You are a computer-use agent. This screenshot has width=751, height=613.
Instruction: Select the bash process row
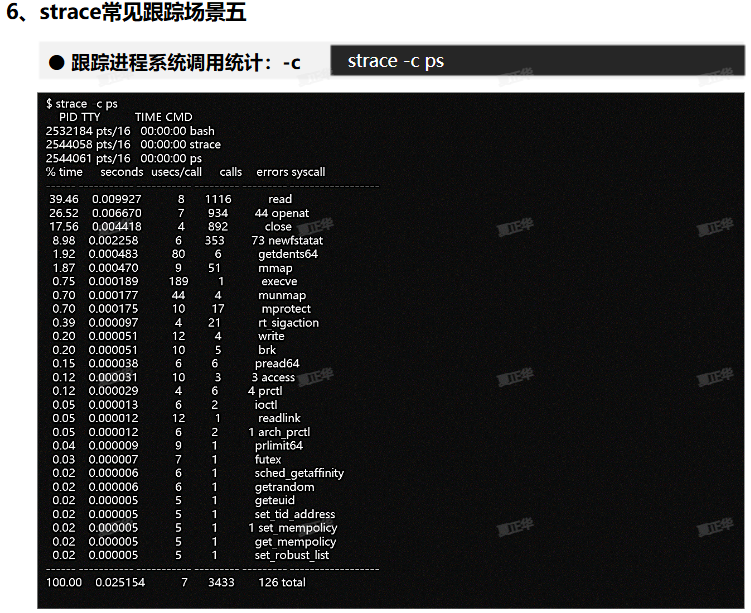pos(130,131)
